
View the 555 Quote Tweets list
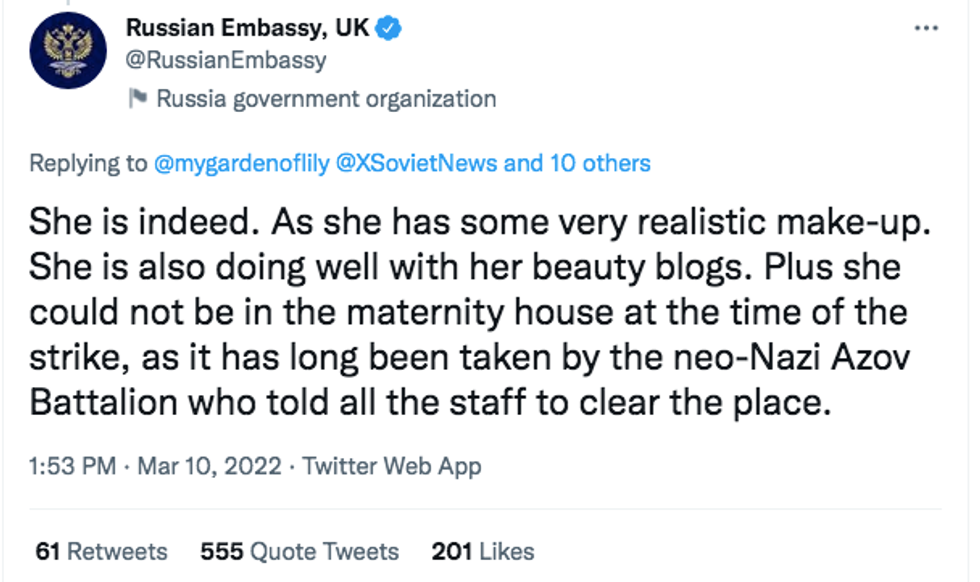pyautogui.click(x=299, y=551)
